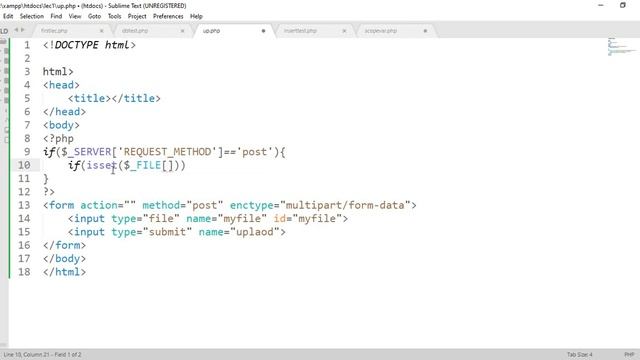Open the Tools menu
640x360 pixels.
pyautogui.click(x=114, y=16)
